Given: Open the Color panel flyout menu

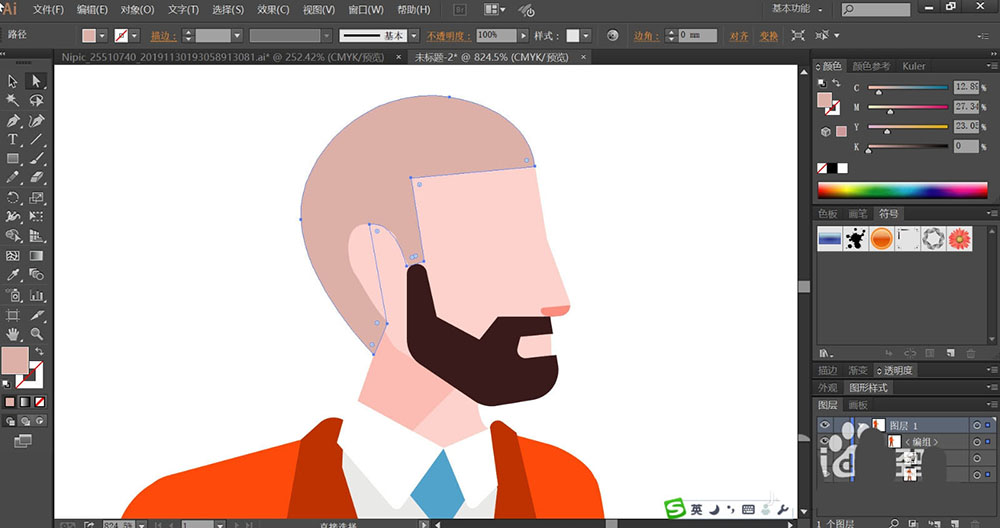Looking at the screenshot, I should click(x=991, y=66).
